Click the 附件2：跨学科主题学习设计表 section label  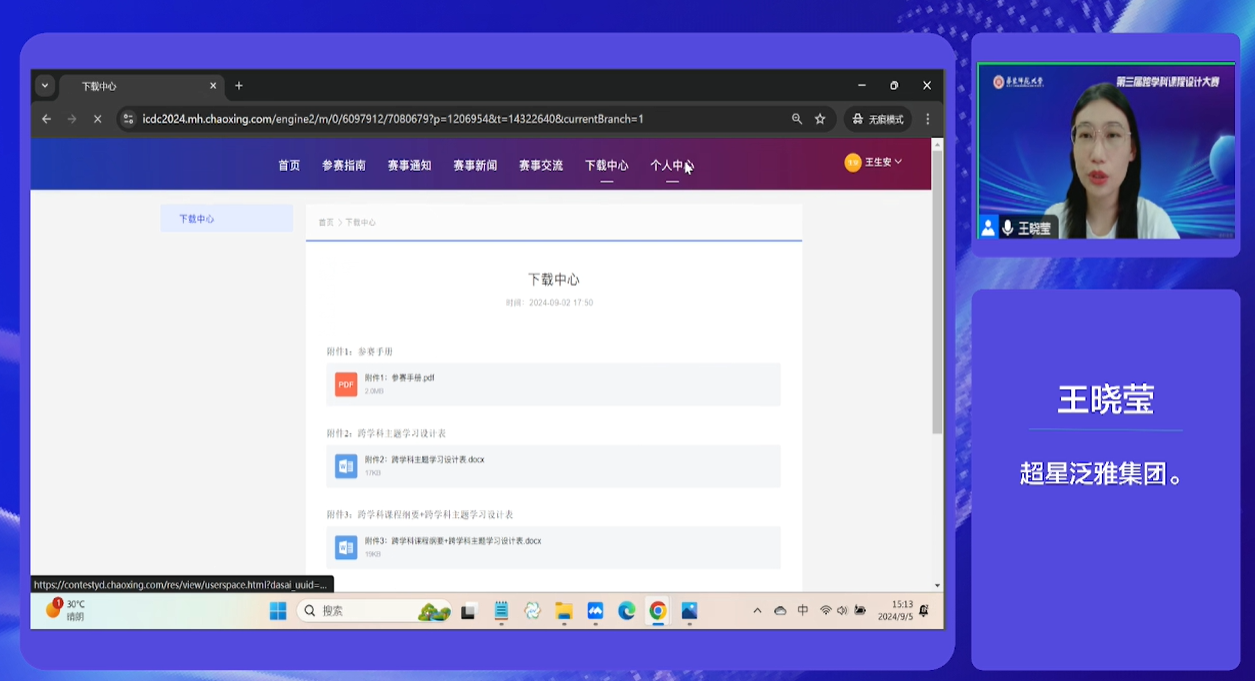tap(386, 434)
